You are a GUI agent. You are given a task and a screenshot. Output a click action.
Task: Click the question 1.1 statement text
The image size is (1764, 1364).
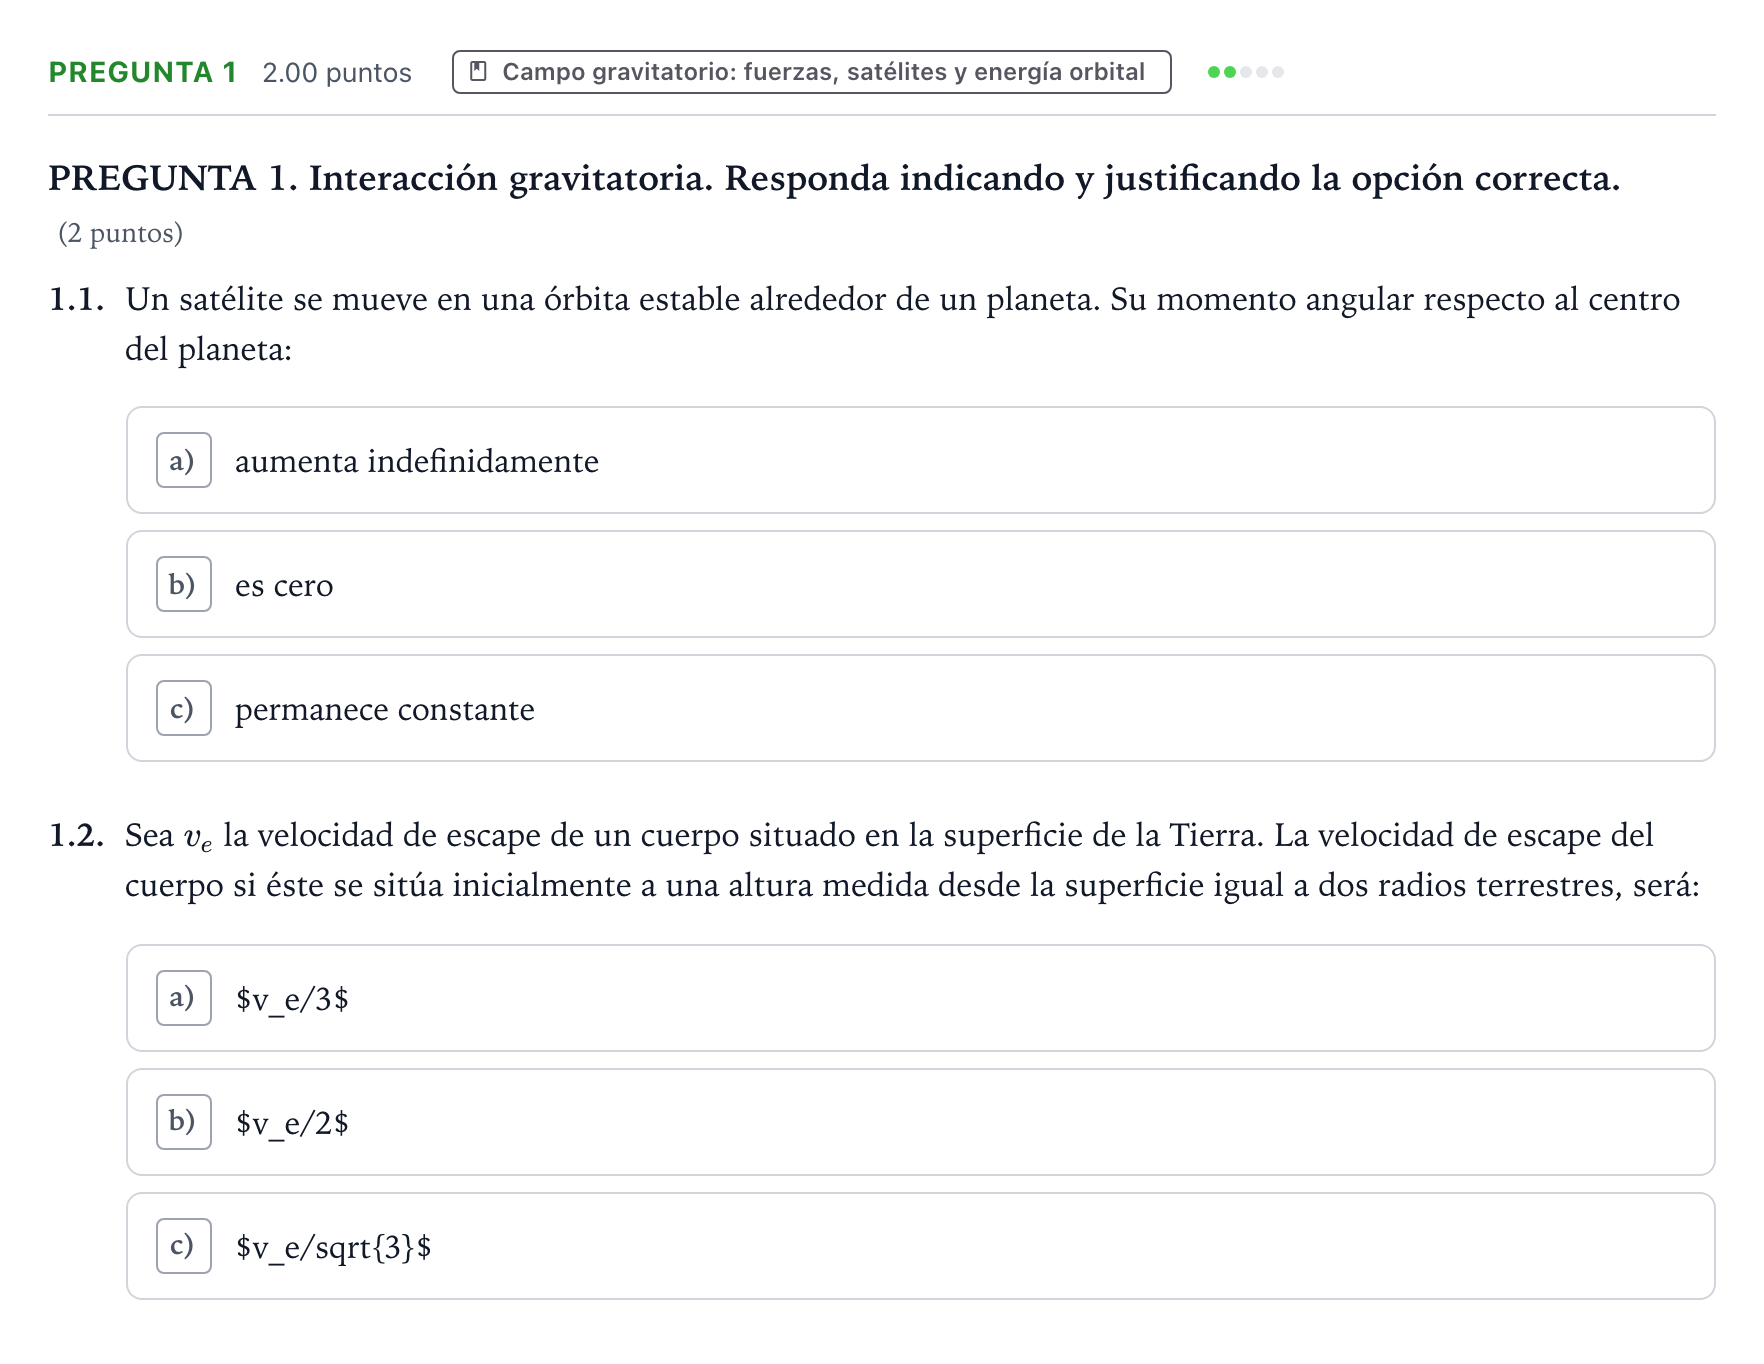coord(902,324)
